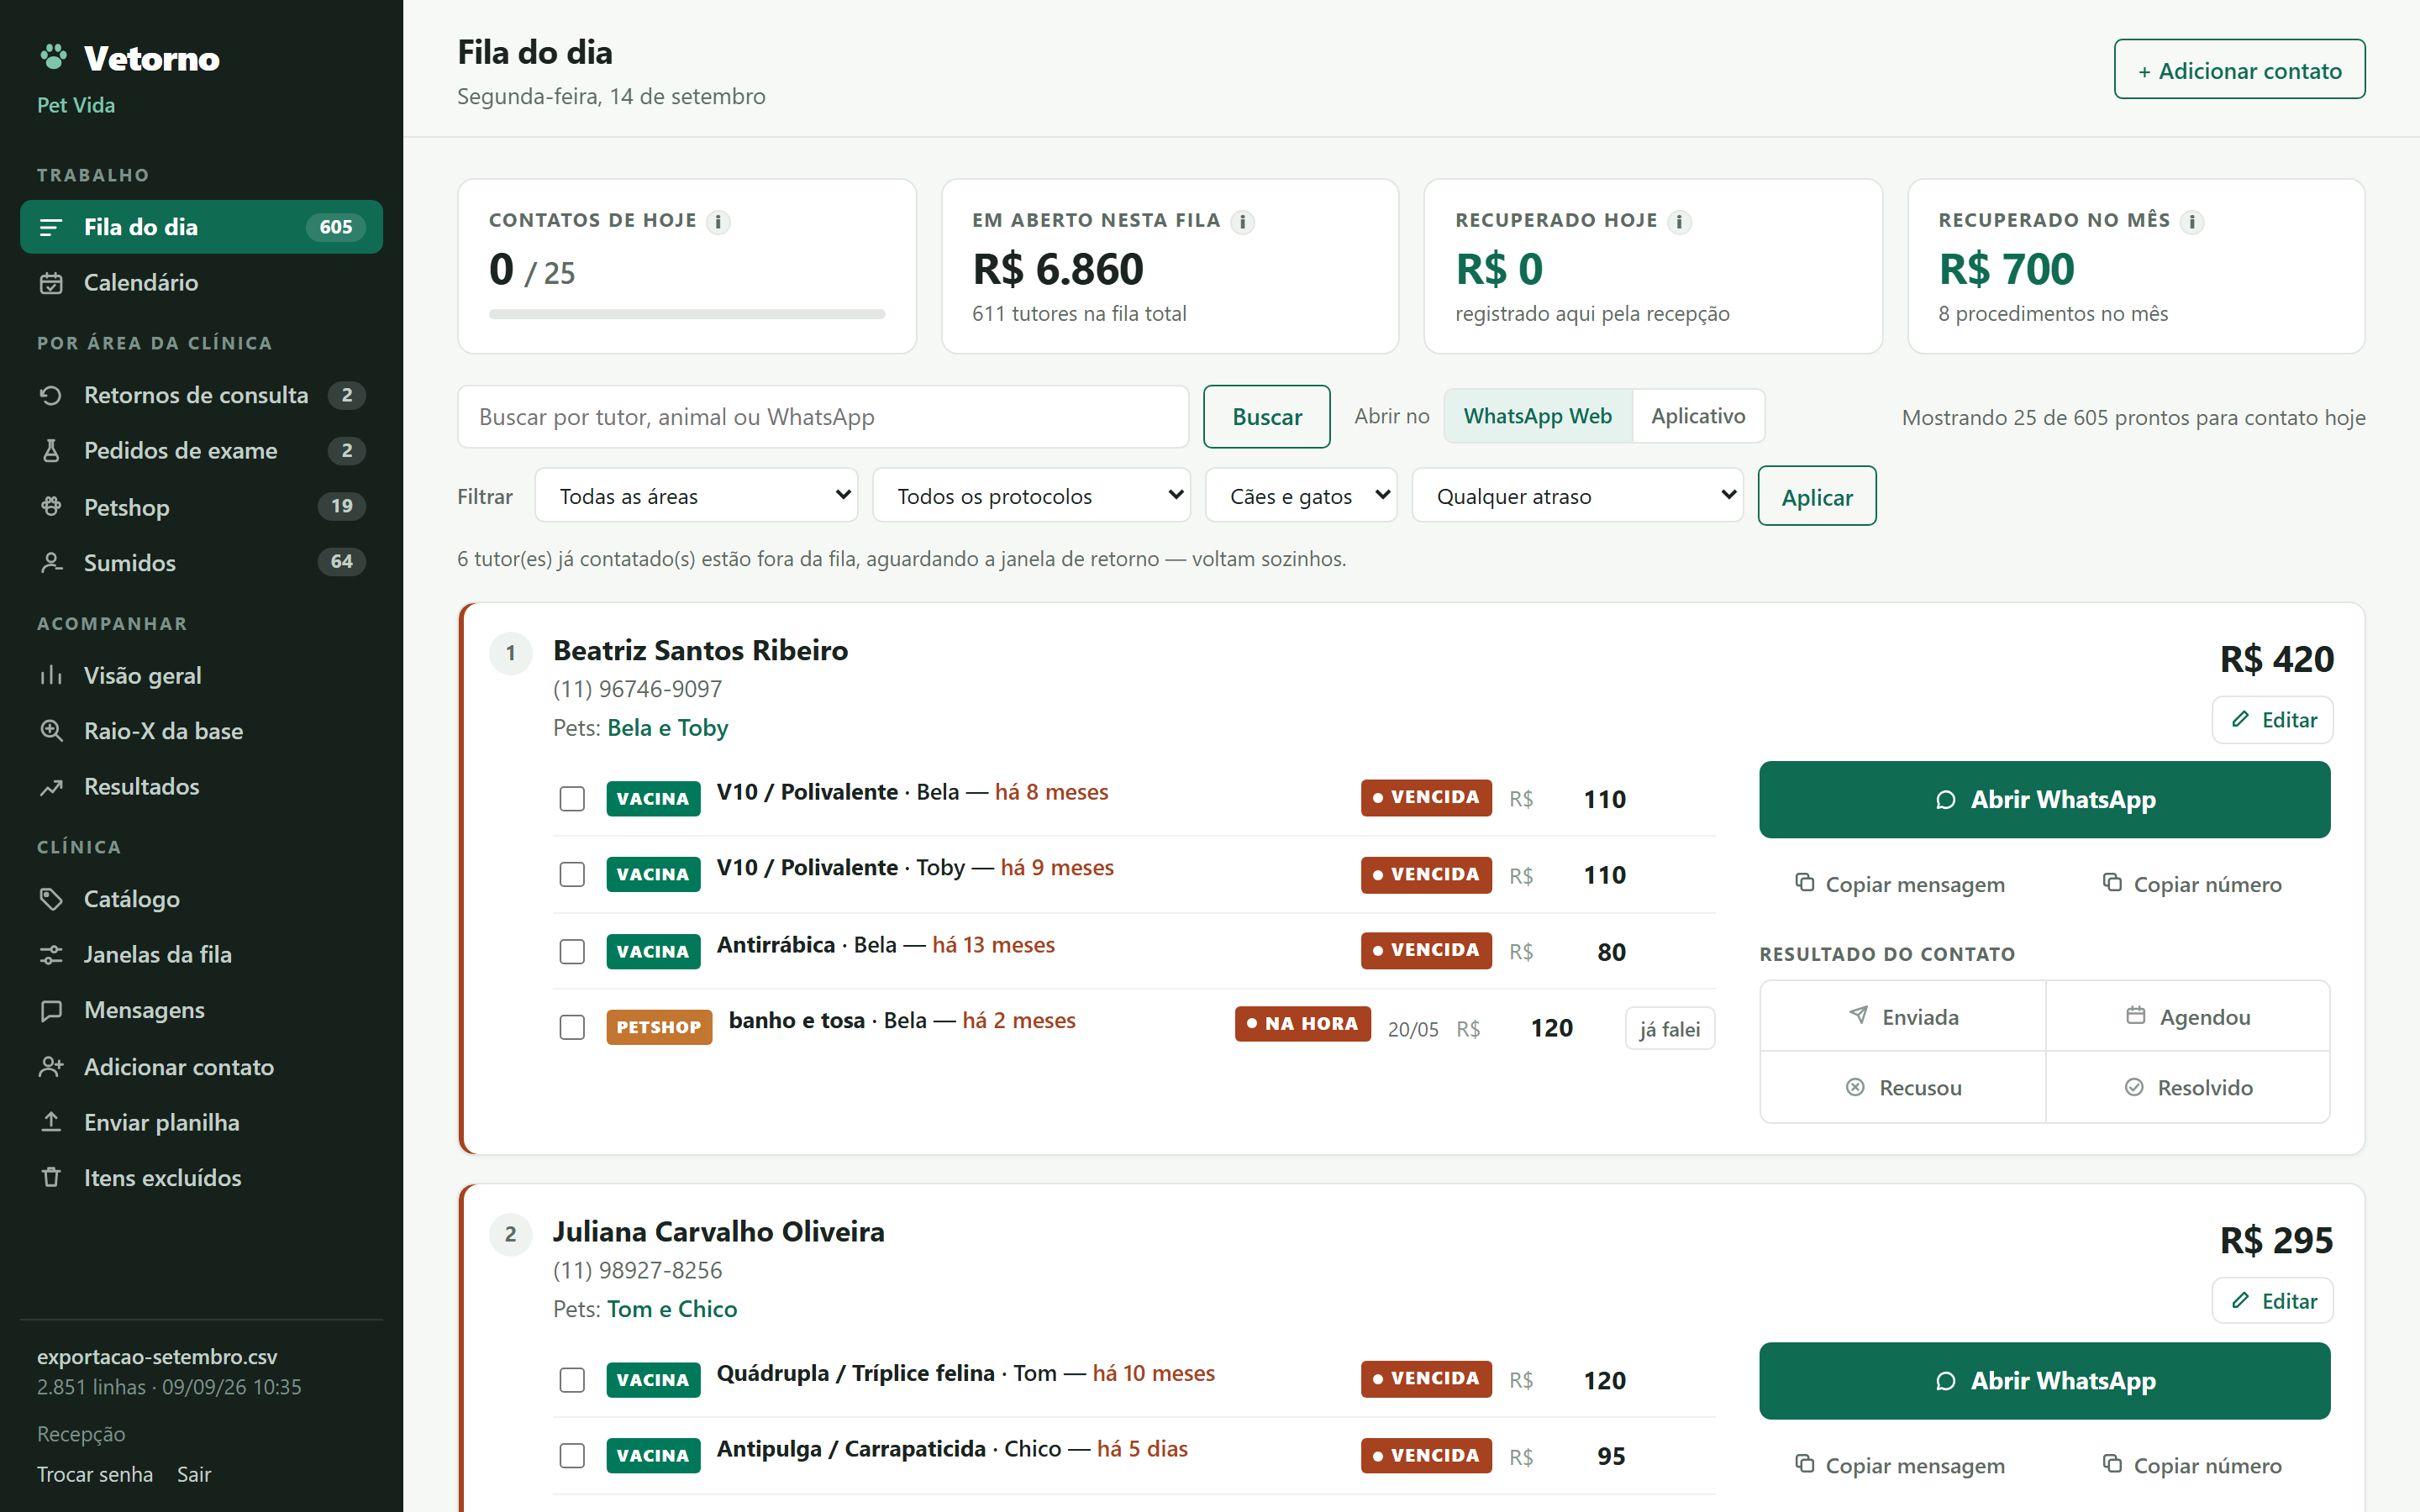Click the Resultados trend arrow icon
The image size is (2420, 1512).
[x=51, y=787]
